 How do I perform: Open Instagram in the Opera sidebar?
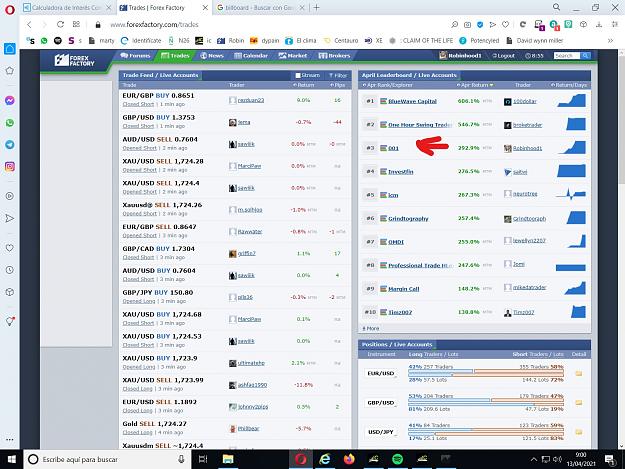[x=10, y=167]
